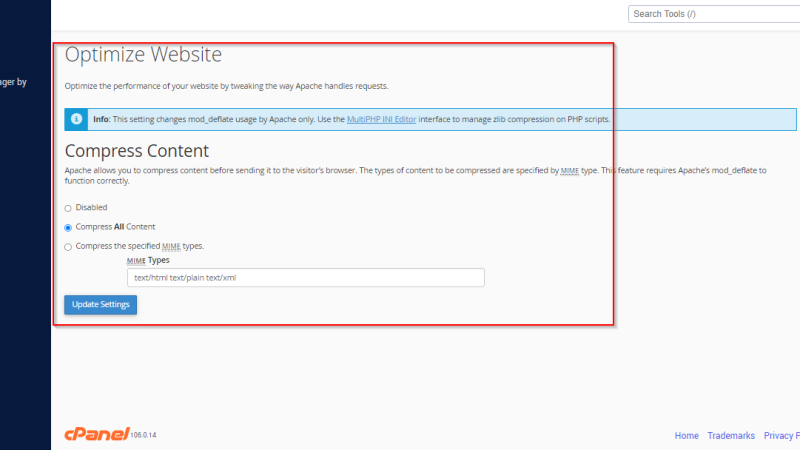800x450 pixels.
Task: Select the Compress All Content option
Action: tap(68, 228)
